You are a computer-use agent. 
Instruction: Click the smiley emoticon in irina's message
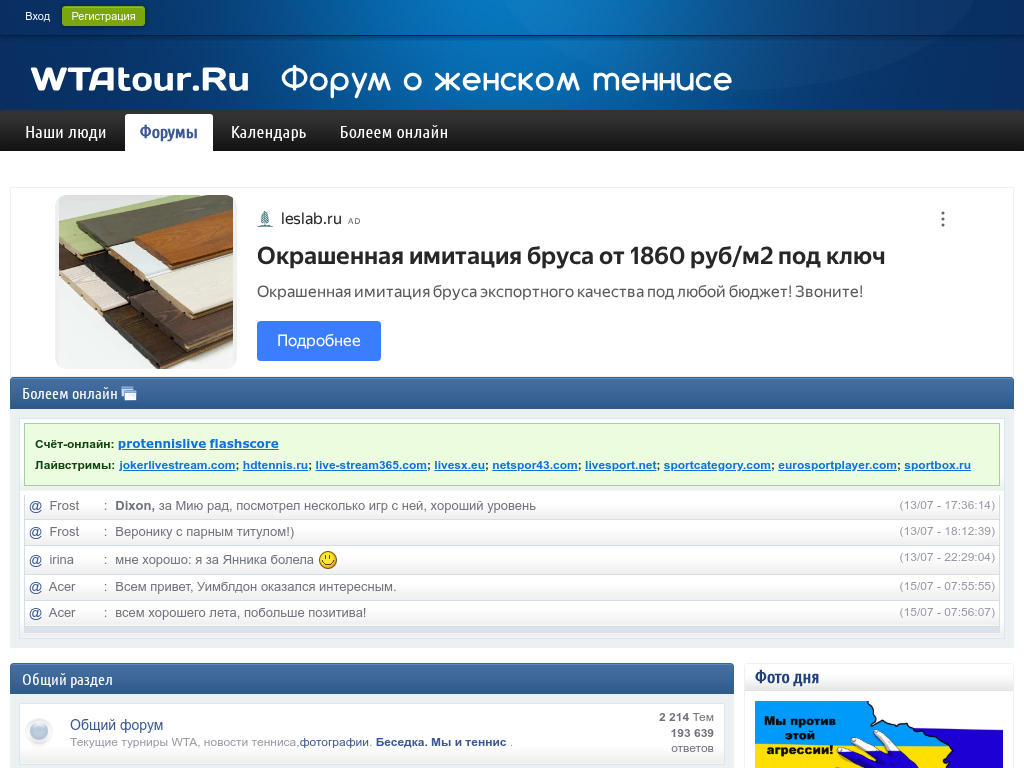(328, 560)
